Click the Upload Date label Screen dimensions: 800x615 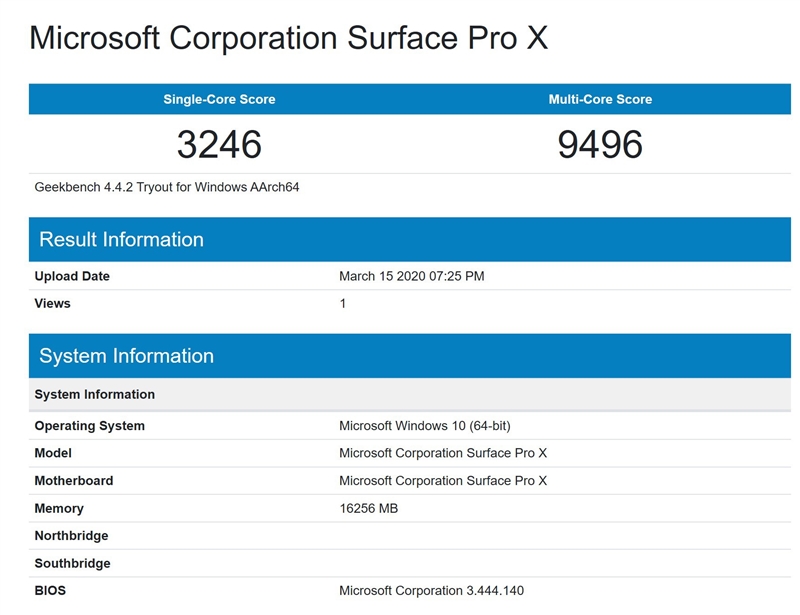coord(72,276)
